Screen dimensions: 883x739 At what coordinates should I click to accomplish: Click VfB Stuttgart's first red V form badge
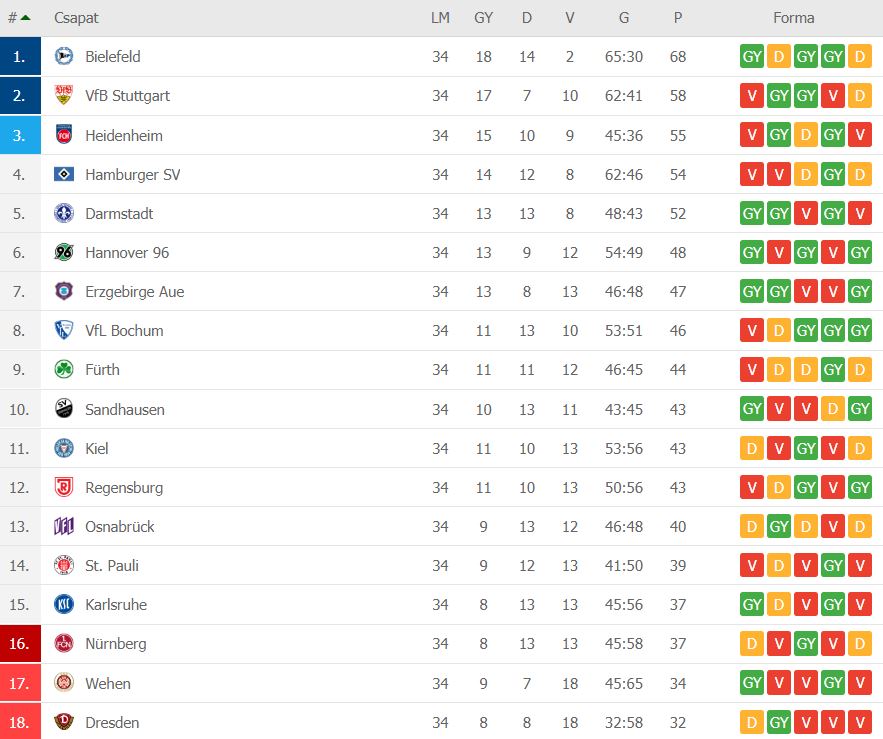coord(752,96)
